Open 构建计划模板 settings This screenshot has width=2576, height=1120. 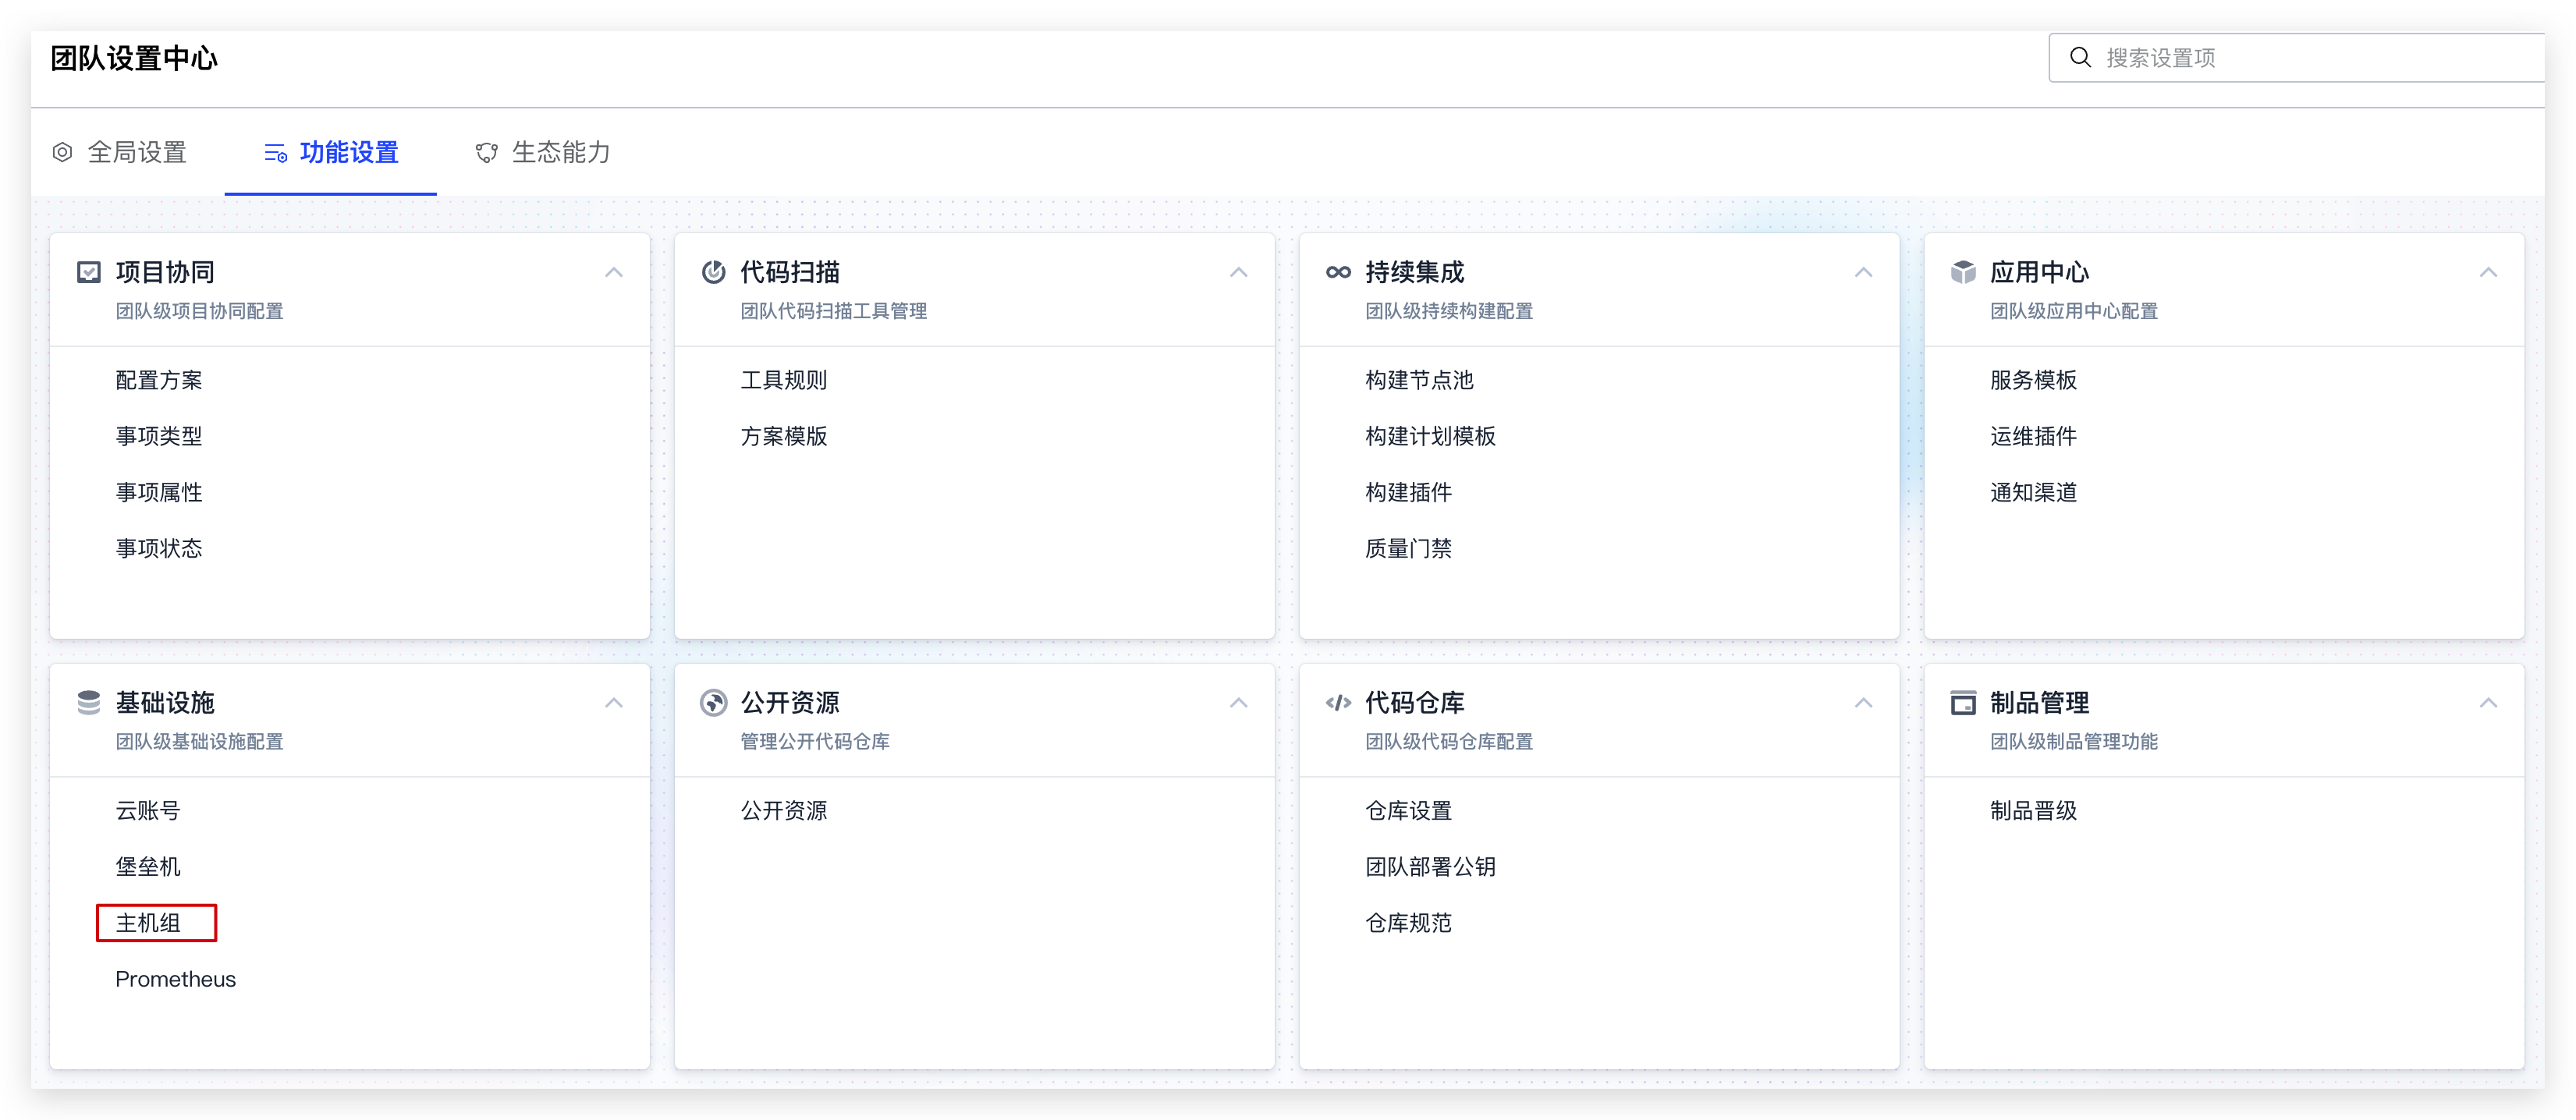click(1431, 436)
